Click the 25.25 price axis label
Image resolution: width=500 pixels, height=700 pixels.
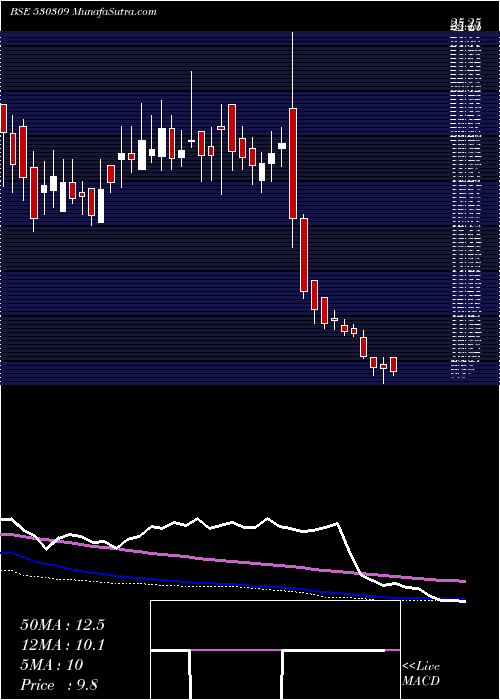tap(465, 24)
